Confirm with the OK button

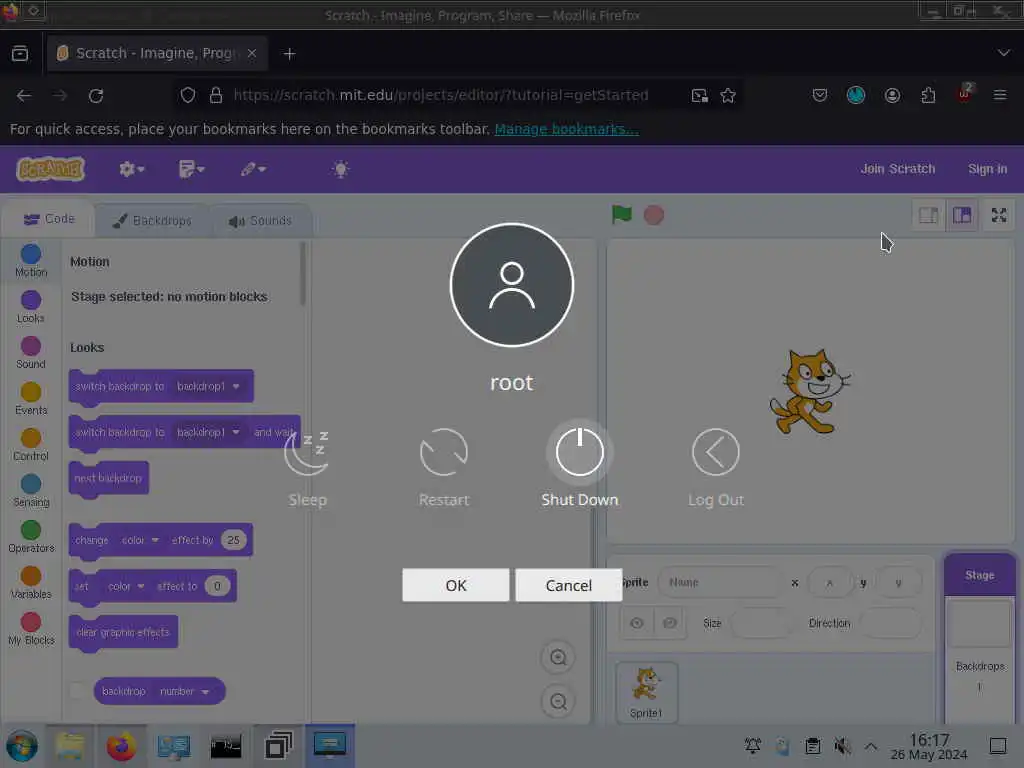[x=456, y=585]
